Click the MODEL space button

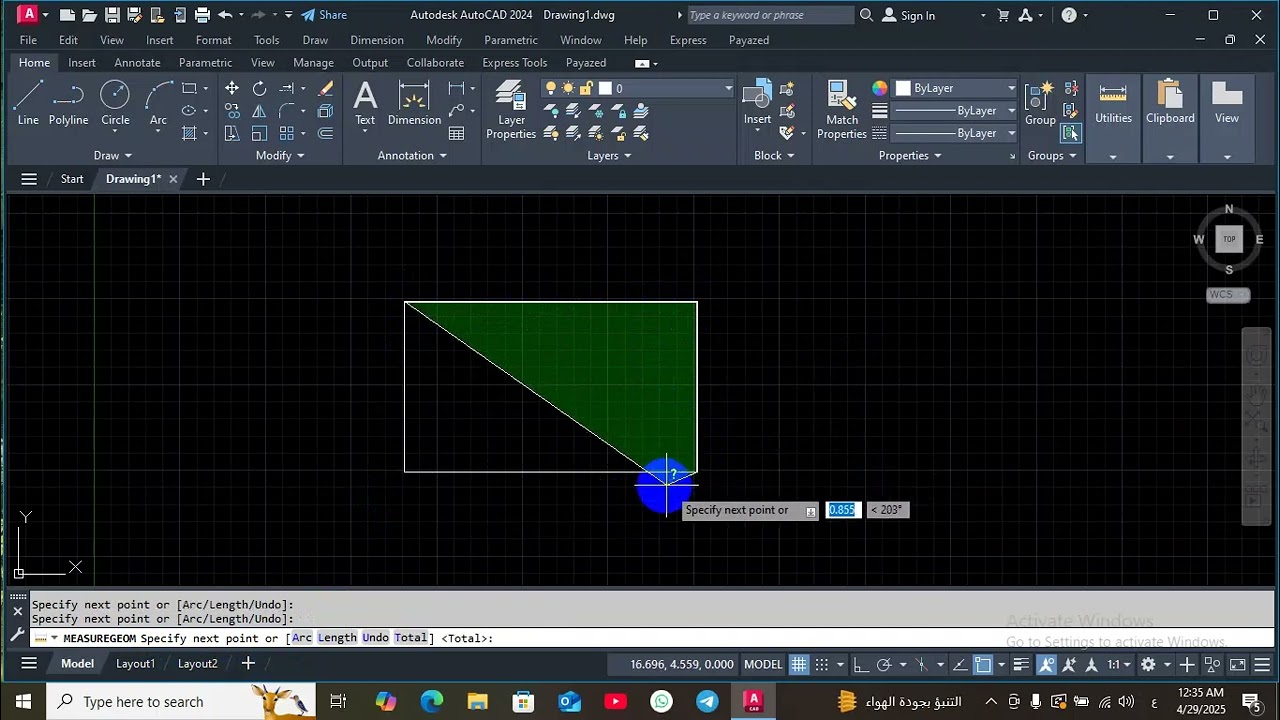763,664
